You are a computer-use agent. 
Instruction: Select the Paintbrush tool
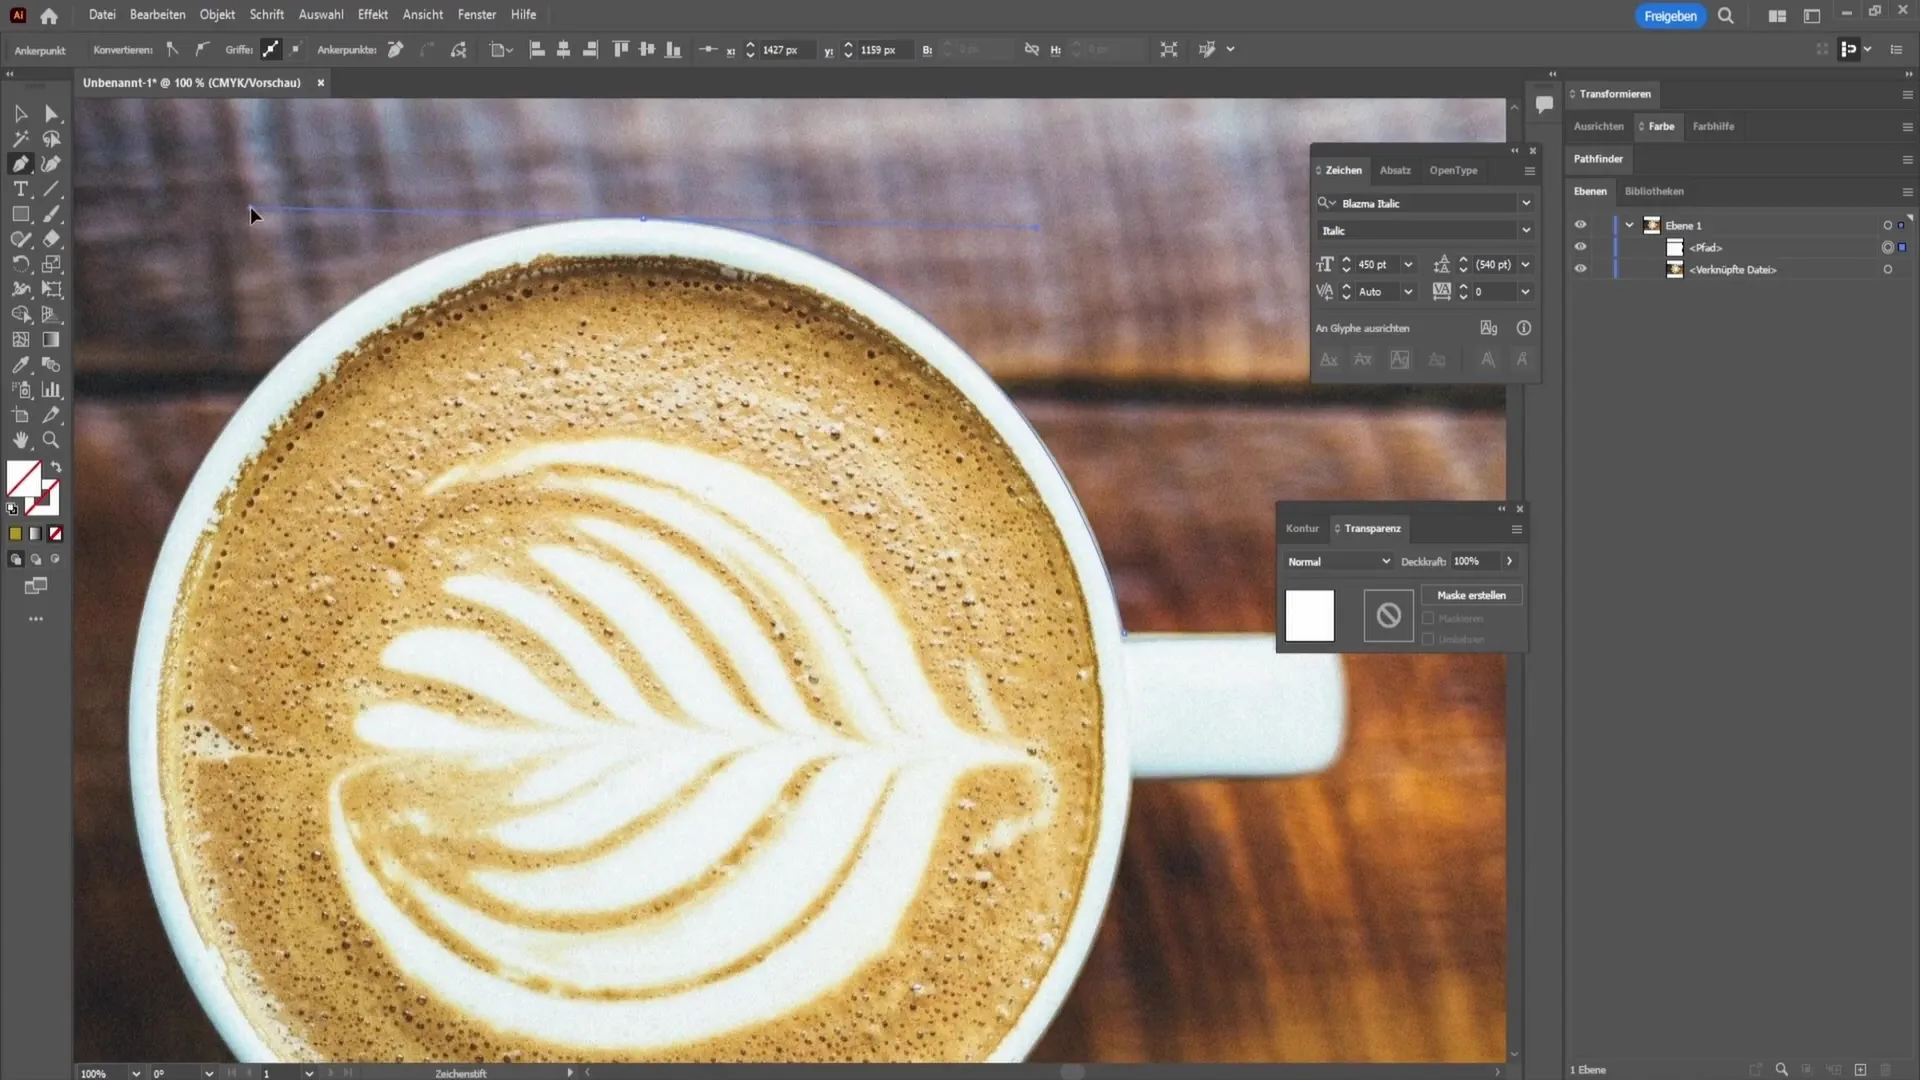(x=51, y=214)
